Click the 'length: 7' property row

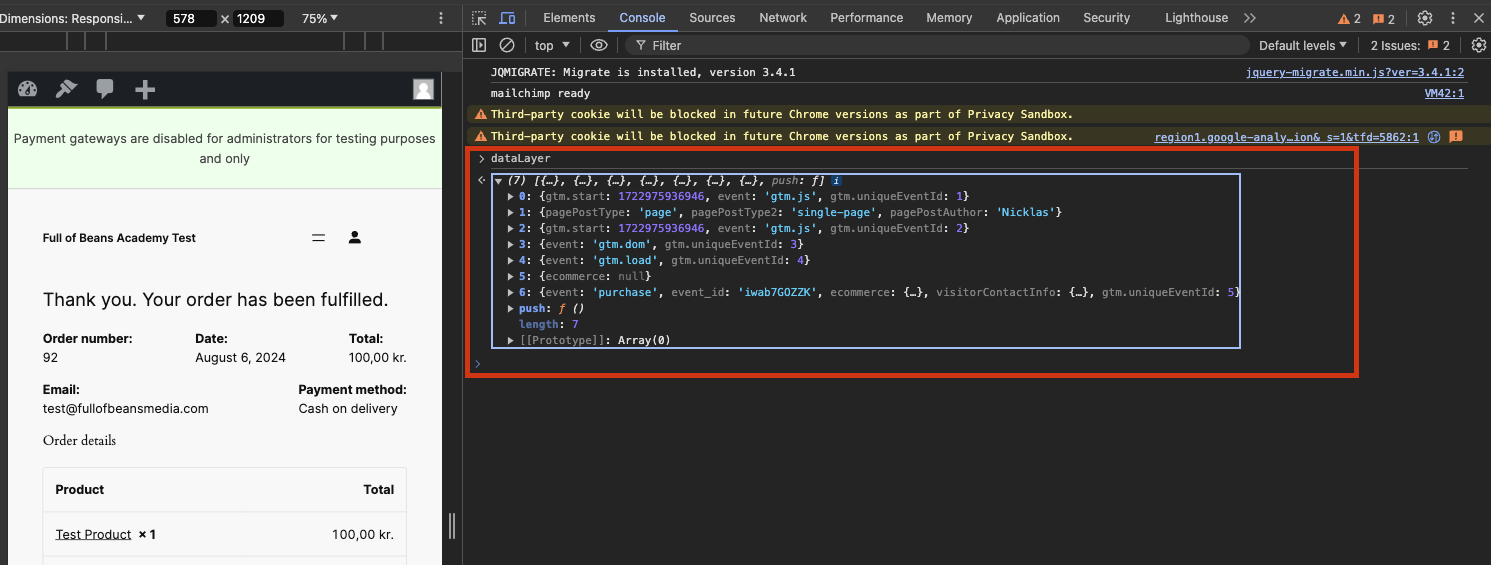coord(549,325)
